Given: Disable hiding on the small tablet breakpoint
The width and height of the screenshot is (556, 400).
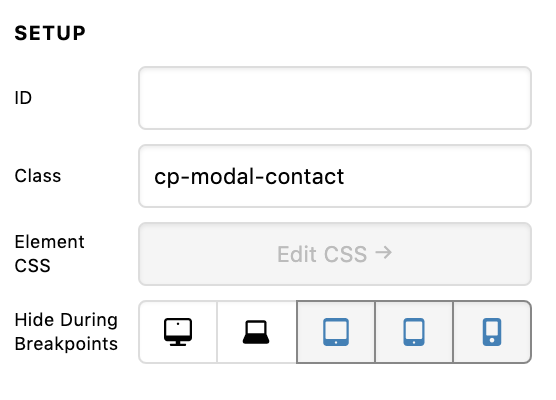Looking at the screenshot, I should (x=414, y=332).
